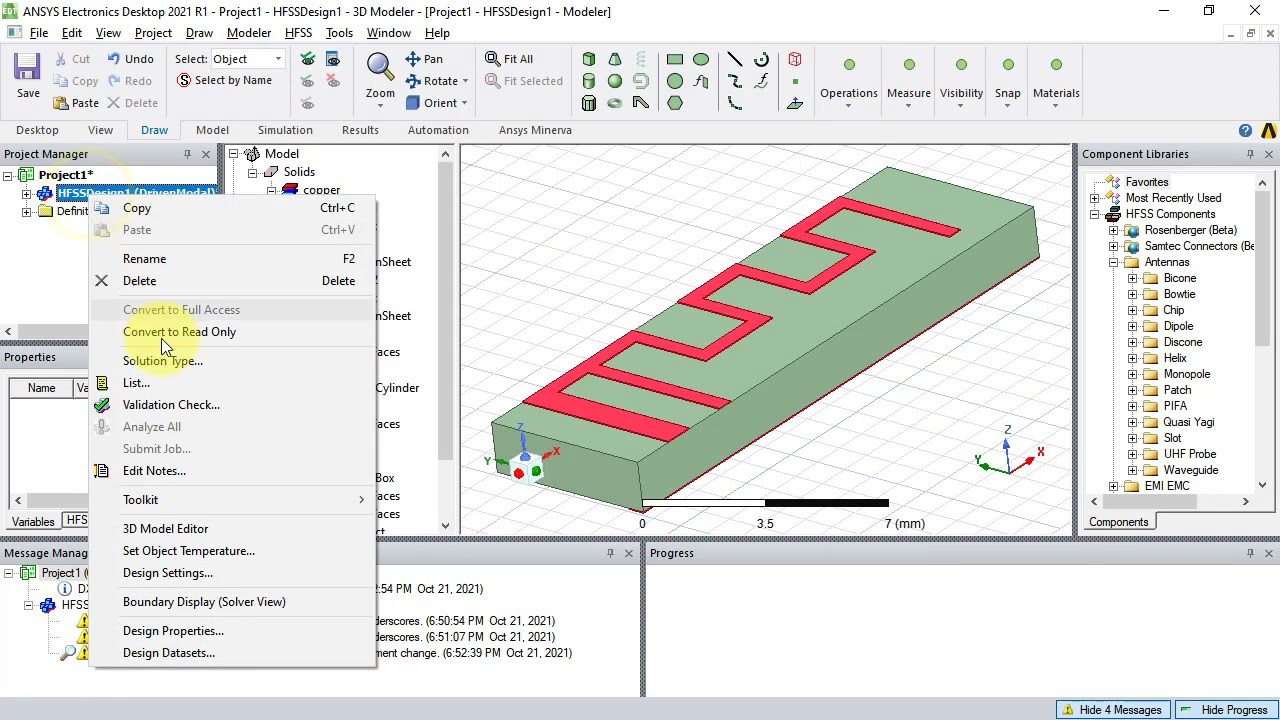
Task: Click the Component Libraries vertical scrollbar
Action: 1262,335
